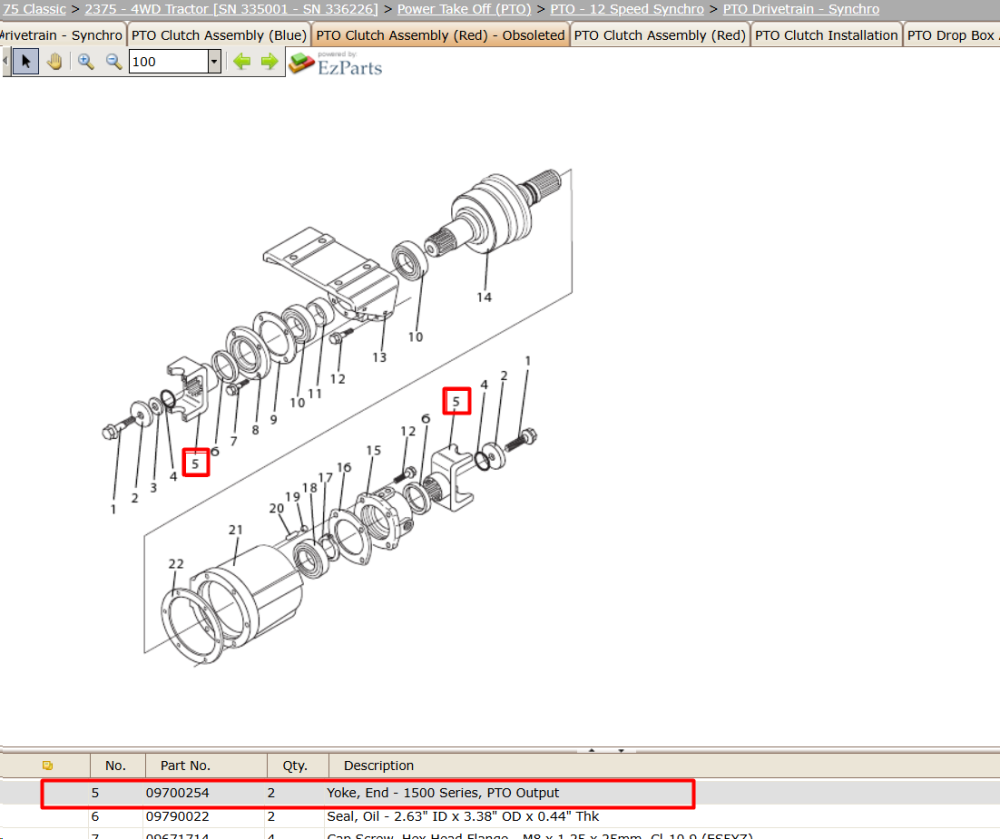The image size is (1000, 839).
Task: Select part number 09700254 cell
Action: (177, 793)
